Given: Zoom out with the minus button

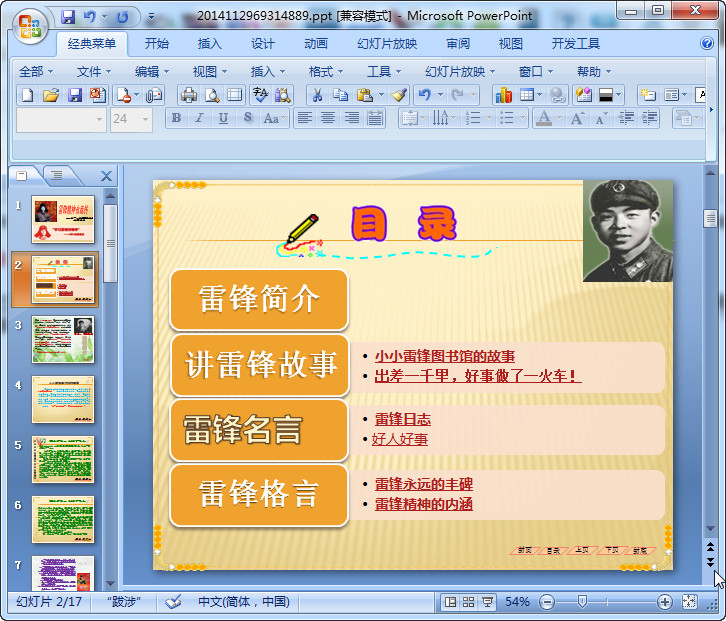Looking at the screenshot, I should (x=547, y=602).
